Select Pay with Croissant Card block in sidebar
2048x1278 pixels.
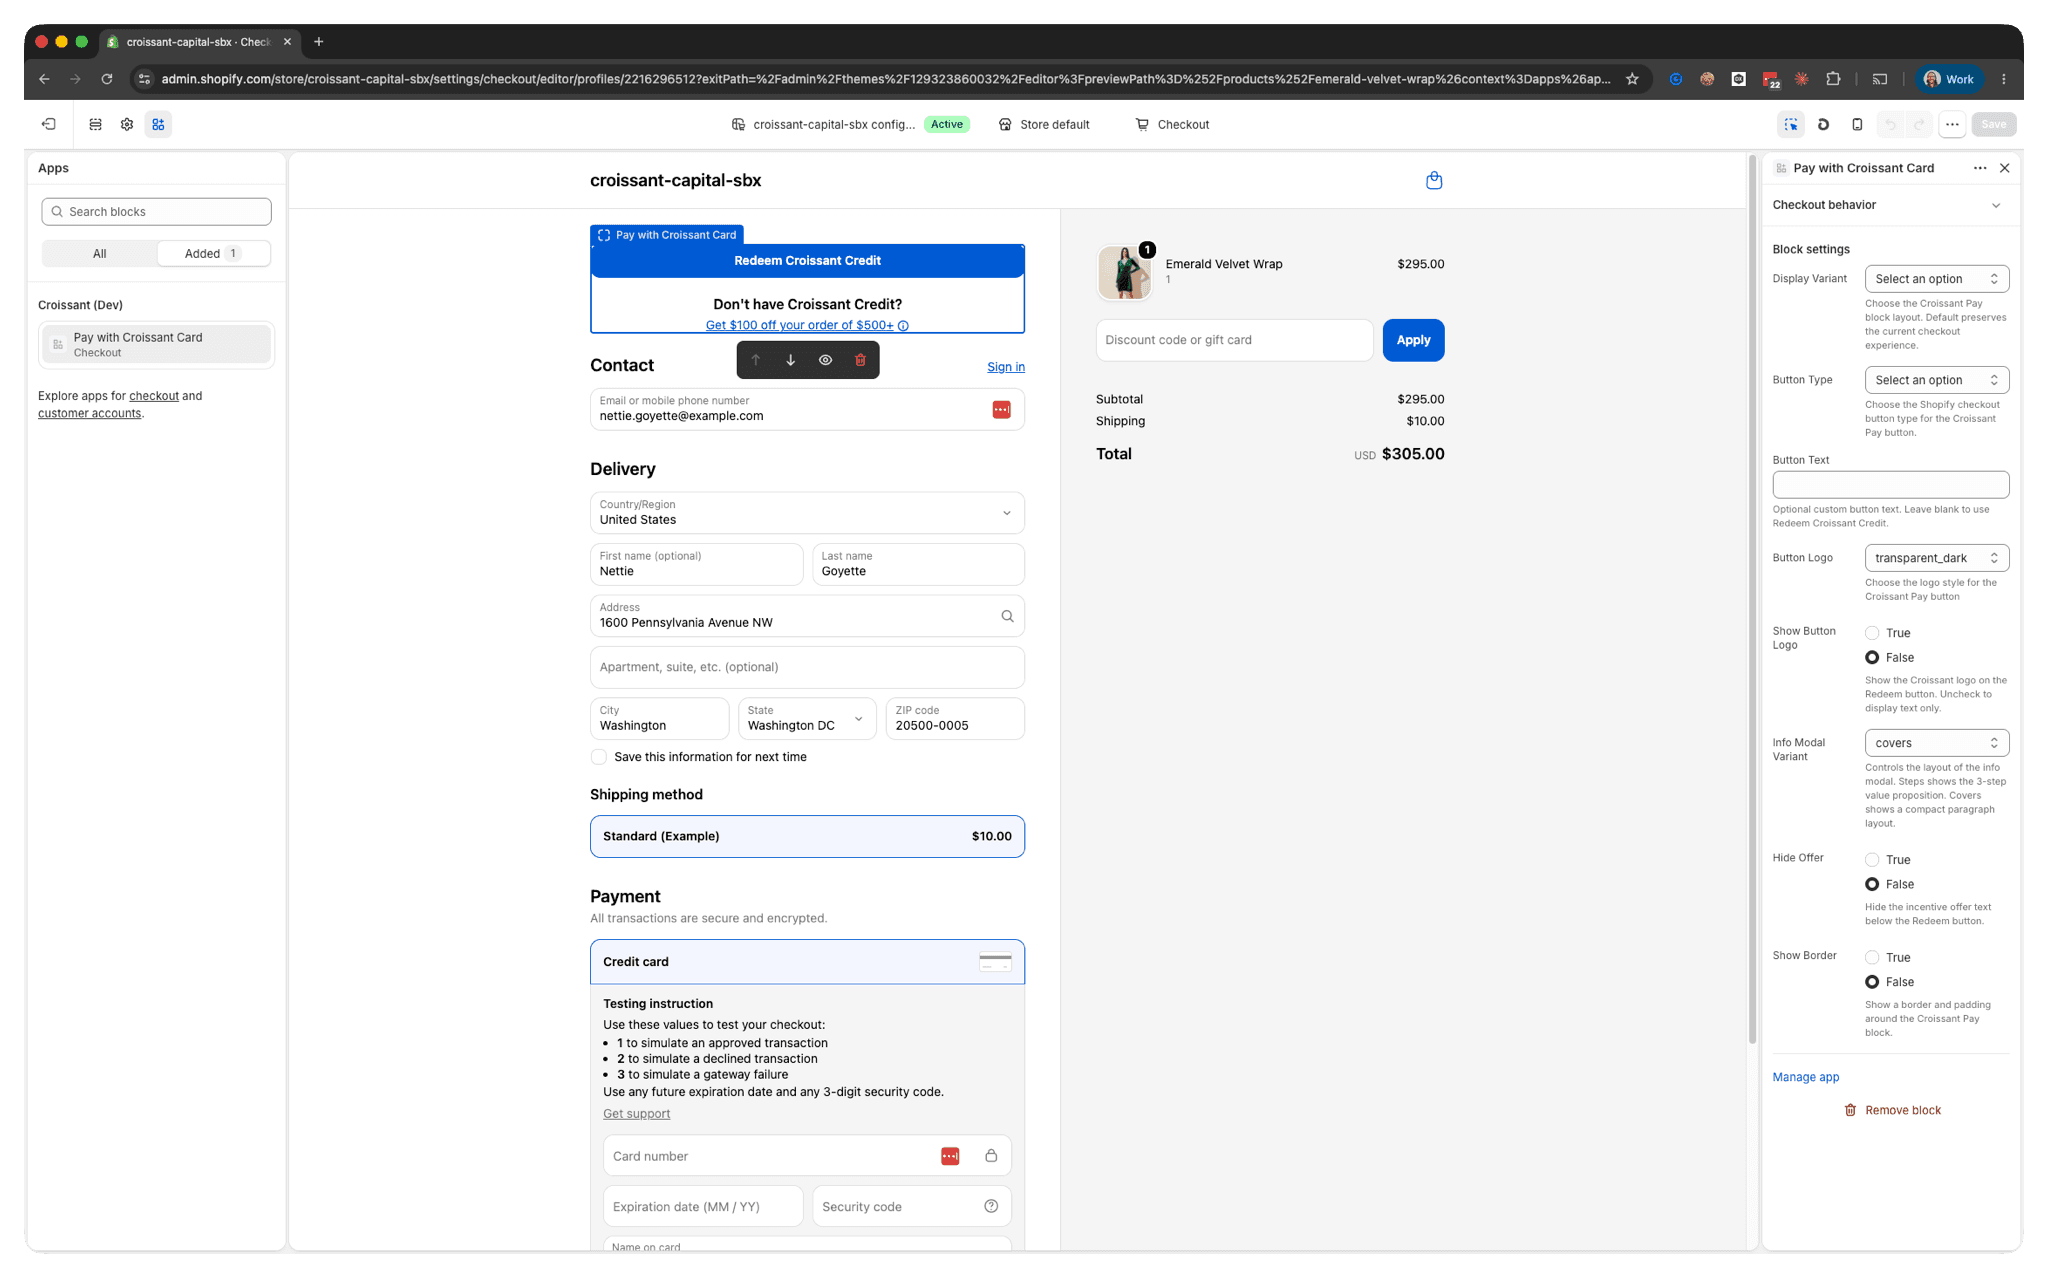click(156, 344)
